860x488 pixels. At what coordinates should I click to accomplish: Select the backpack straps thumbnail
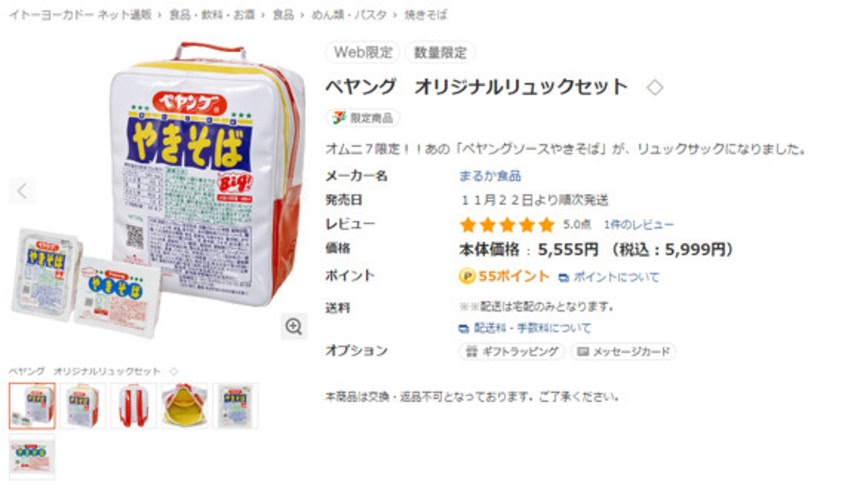133,406
